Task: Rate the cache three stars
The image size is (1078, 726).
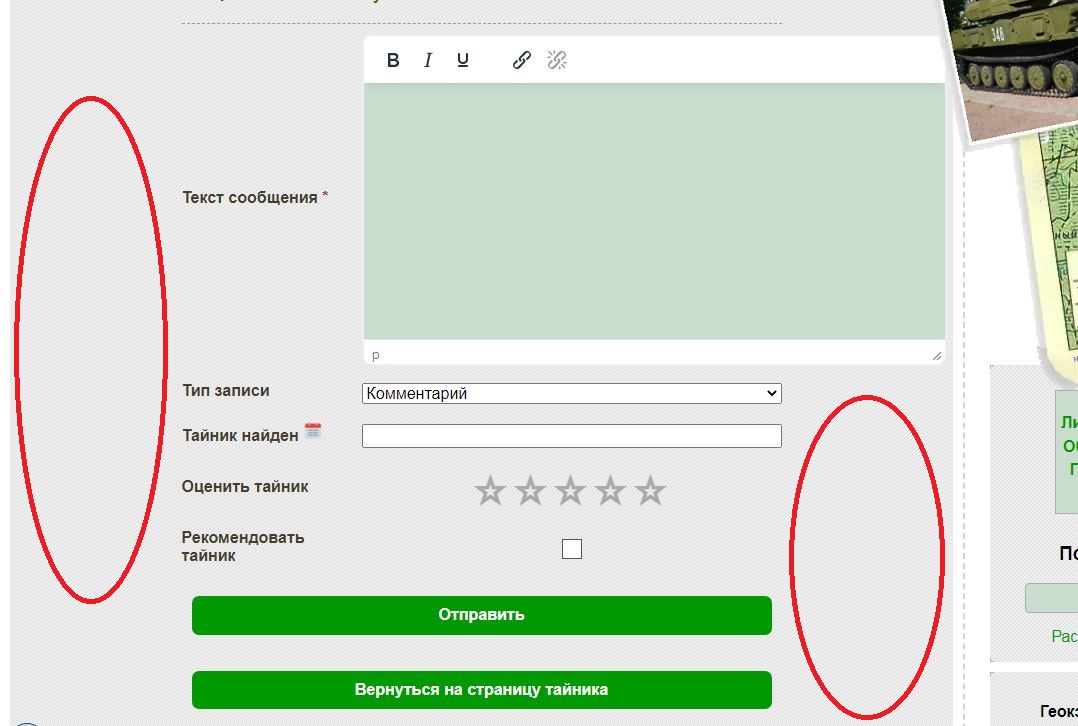Action: [570, 491]
